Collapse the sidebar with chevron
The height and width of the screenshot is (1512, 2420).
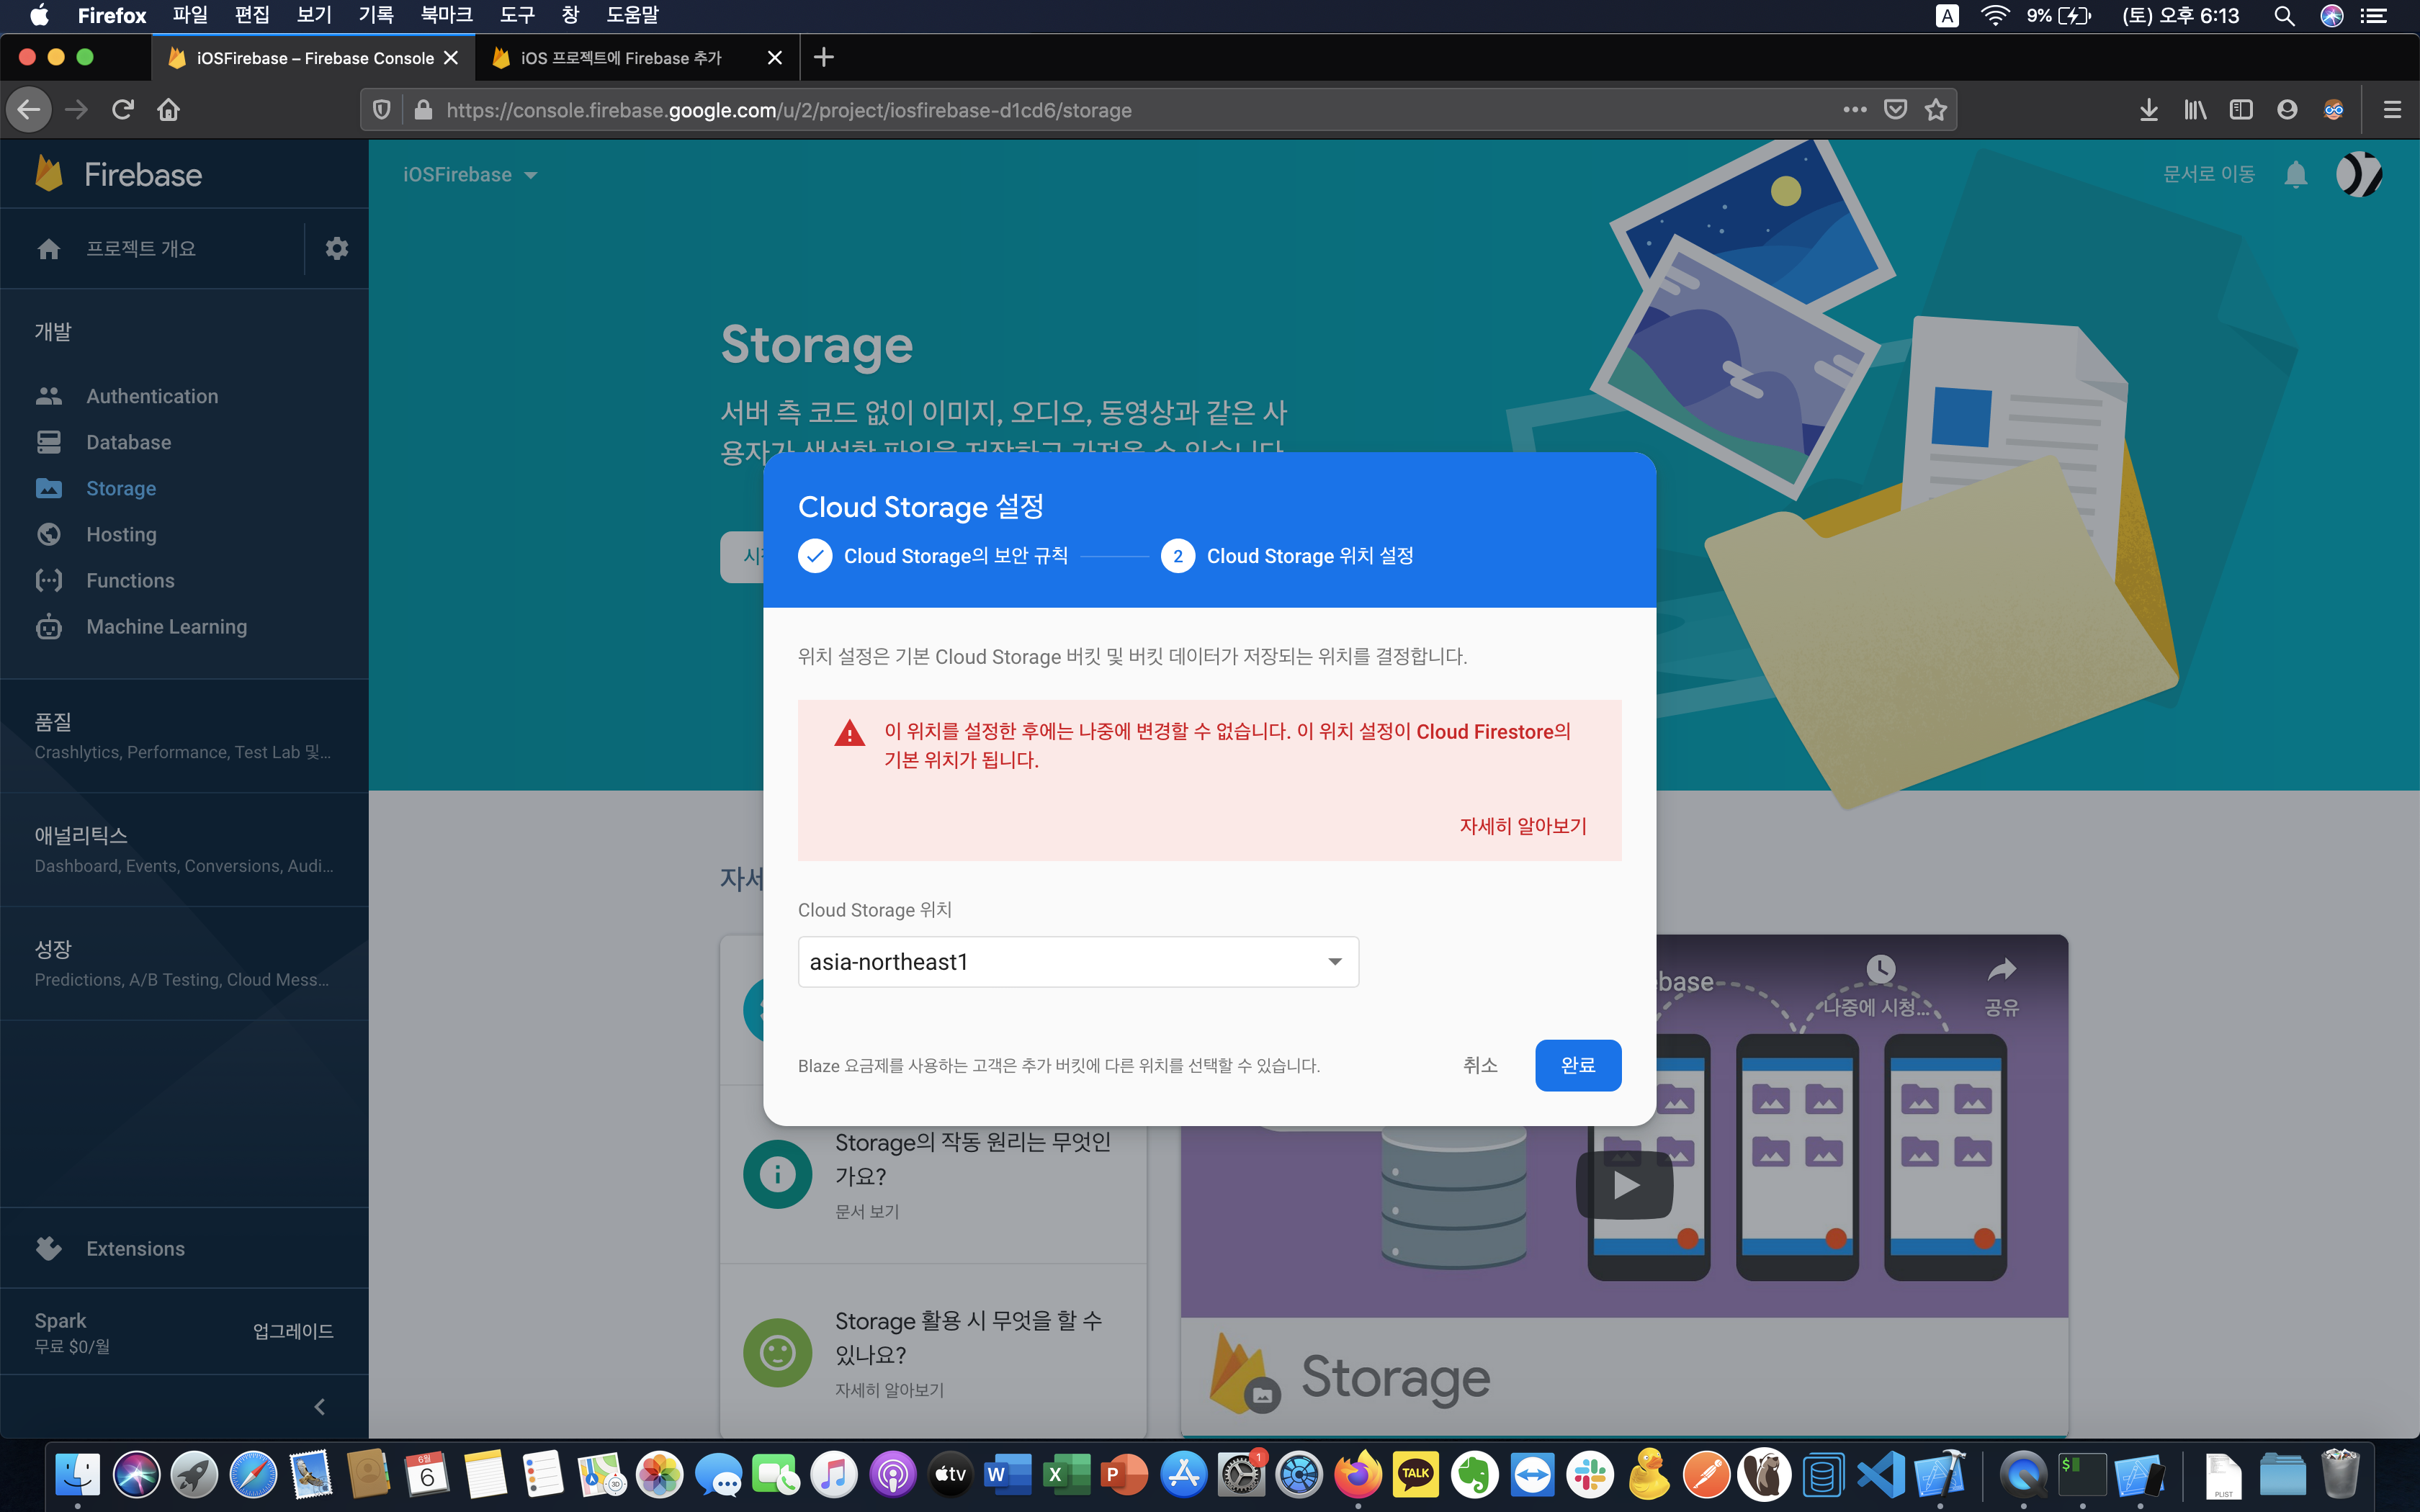point(319,1406)
